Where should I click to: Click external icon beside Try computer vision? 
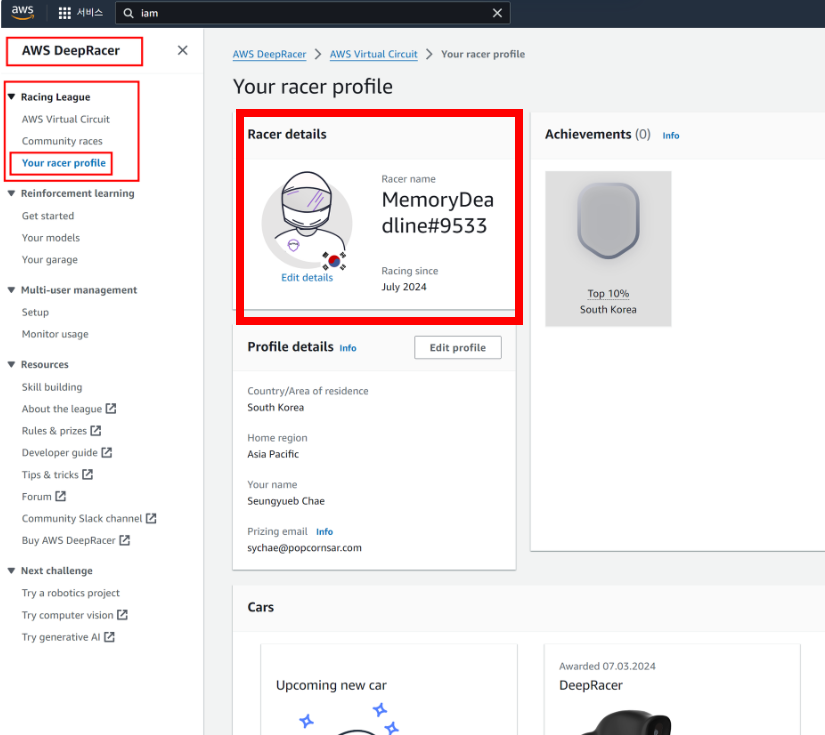coord(122,615)
